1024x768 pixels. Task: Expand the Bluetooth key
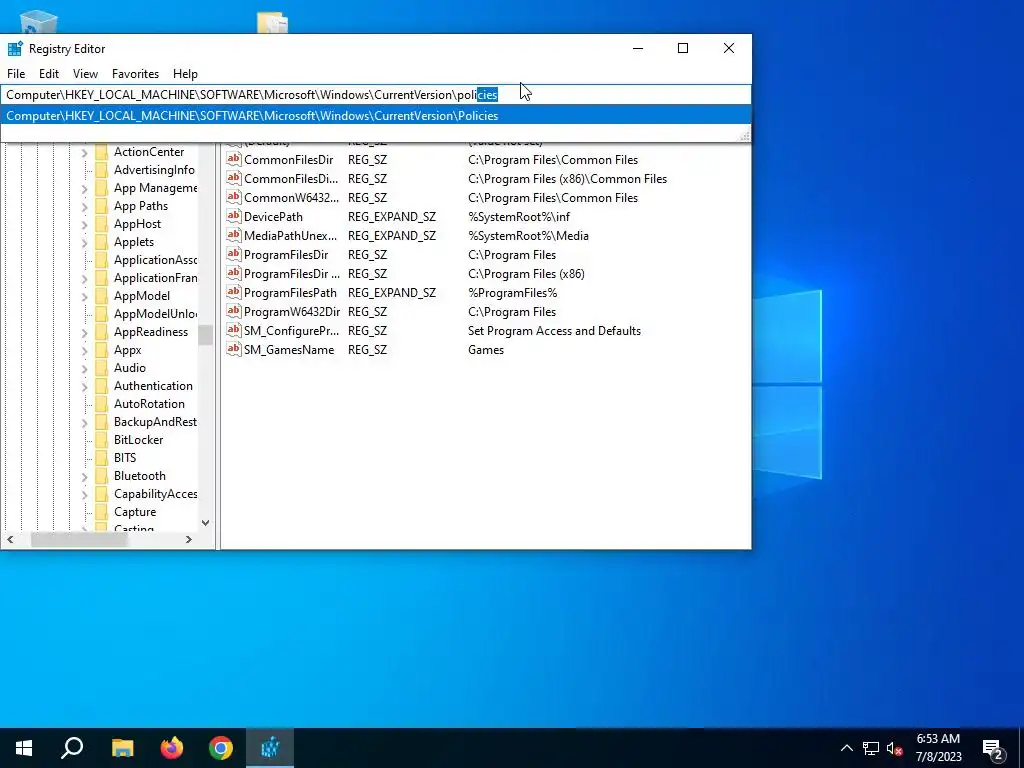84,476
